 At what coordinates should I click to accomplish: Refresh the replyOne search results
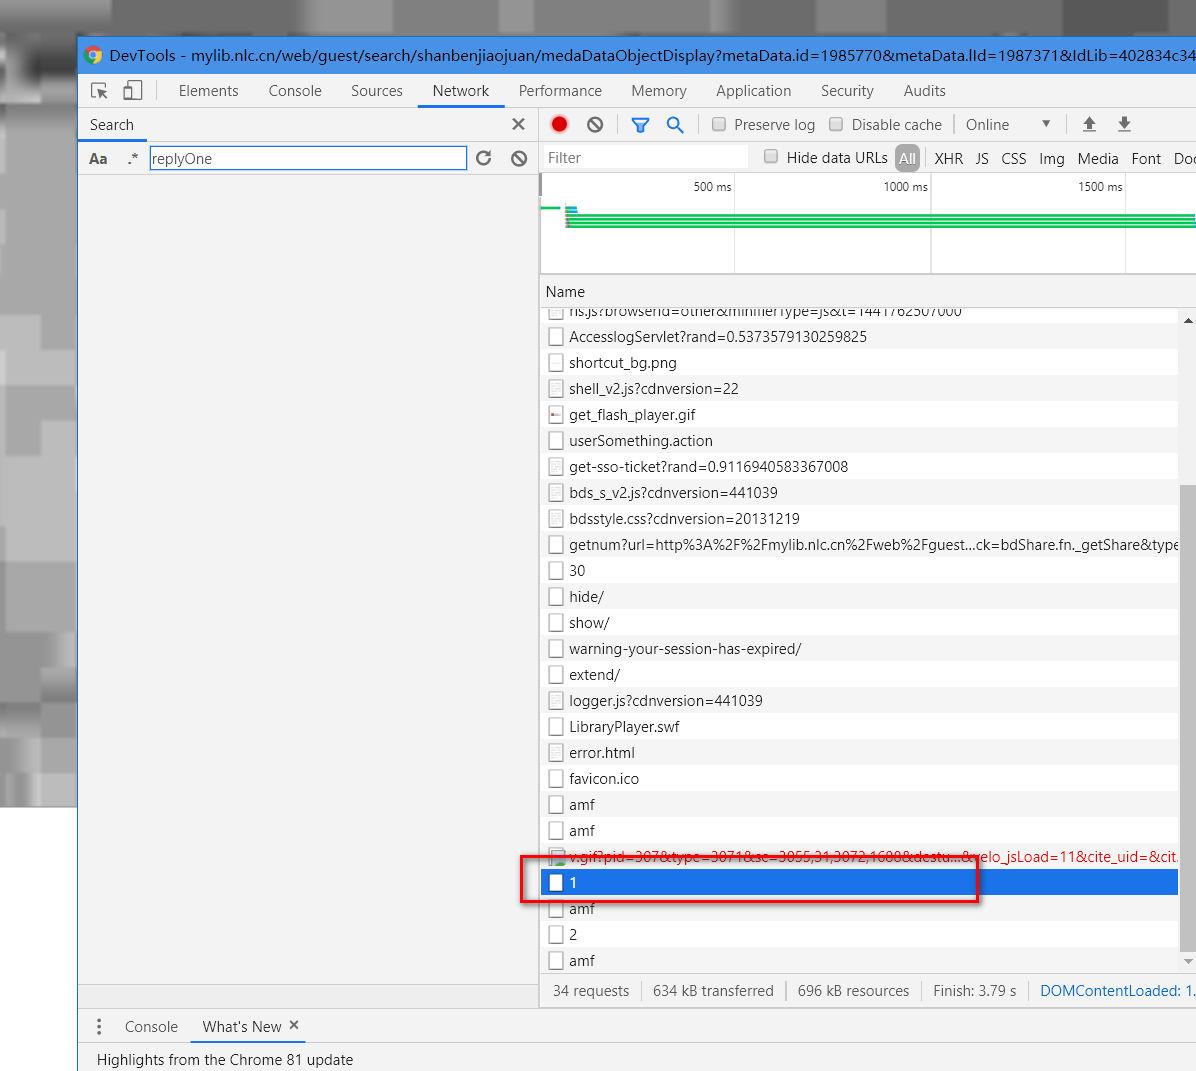(x=484, y=159)
